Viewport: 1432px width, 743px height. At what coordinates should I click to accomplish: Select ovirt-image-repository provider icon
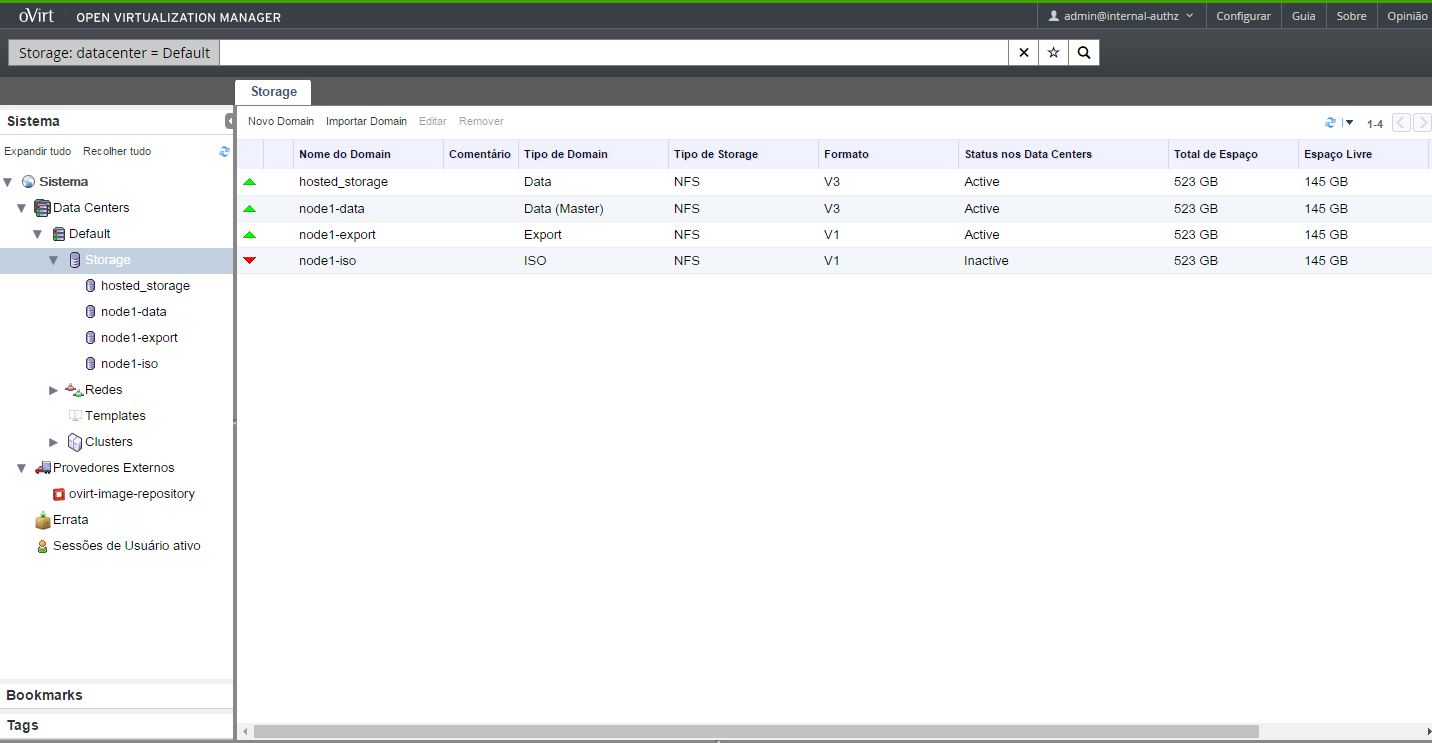[x=59, y=494]
